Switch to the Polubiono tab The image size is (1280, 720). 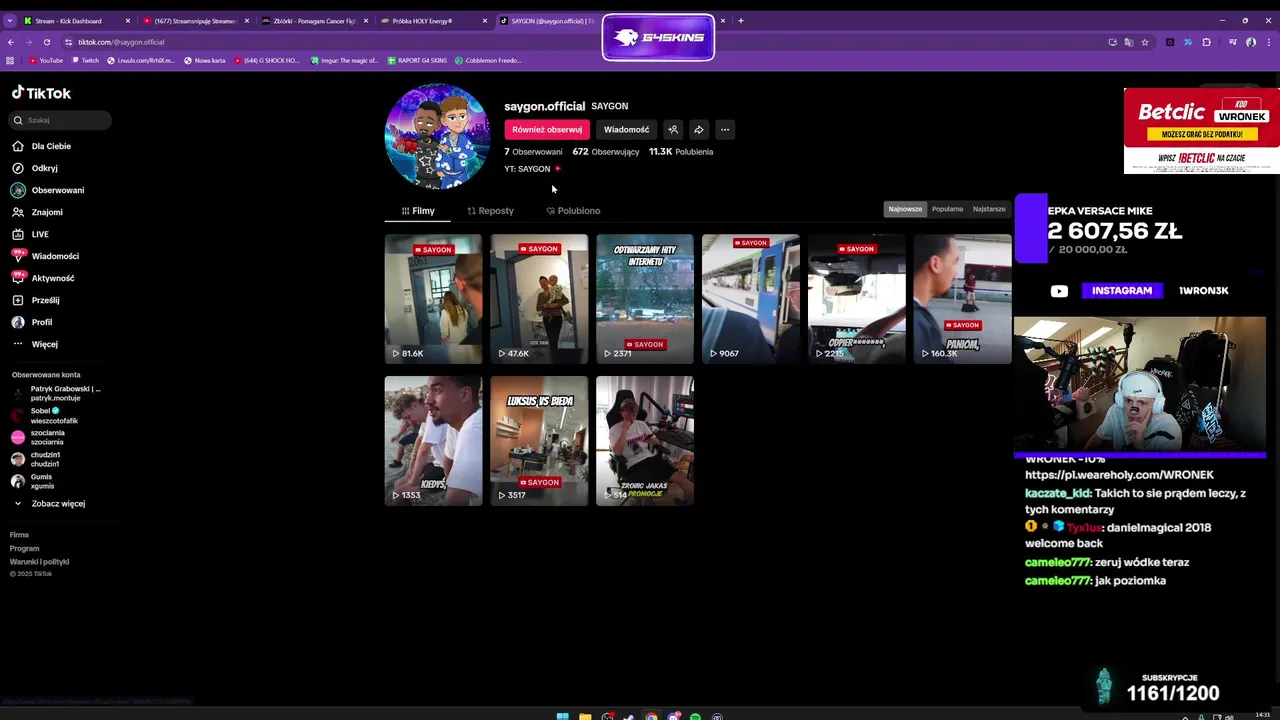point(573,211)
